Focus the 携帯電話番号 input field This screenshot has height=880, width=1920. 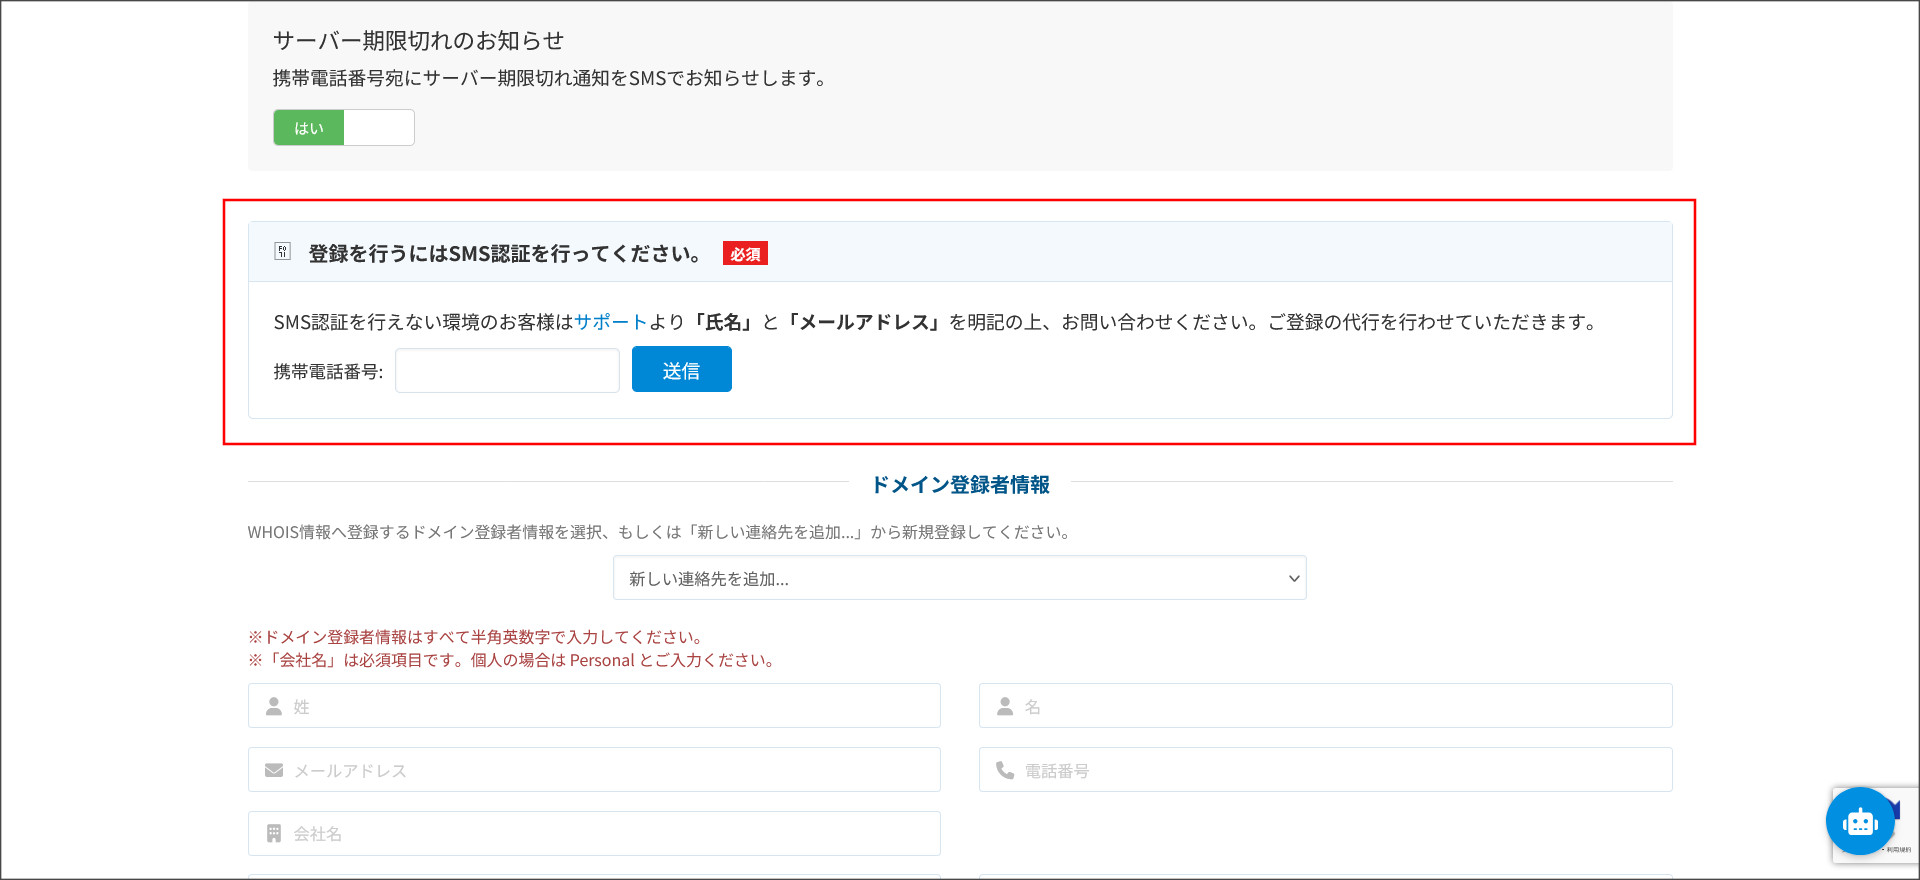pos(507,371)
